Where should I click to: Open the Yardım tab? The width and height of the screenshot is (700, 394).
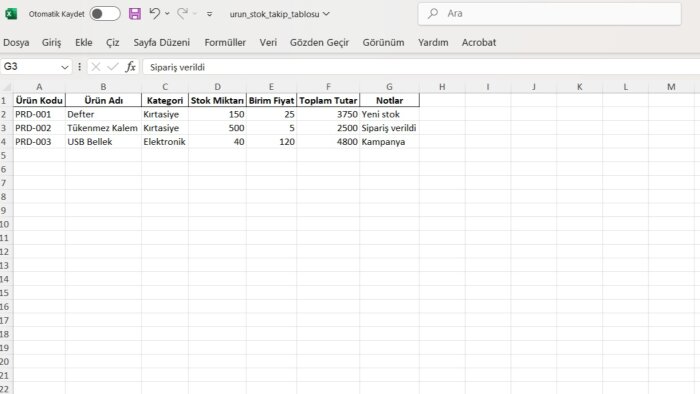tap(433, 42)
